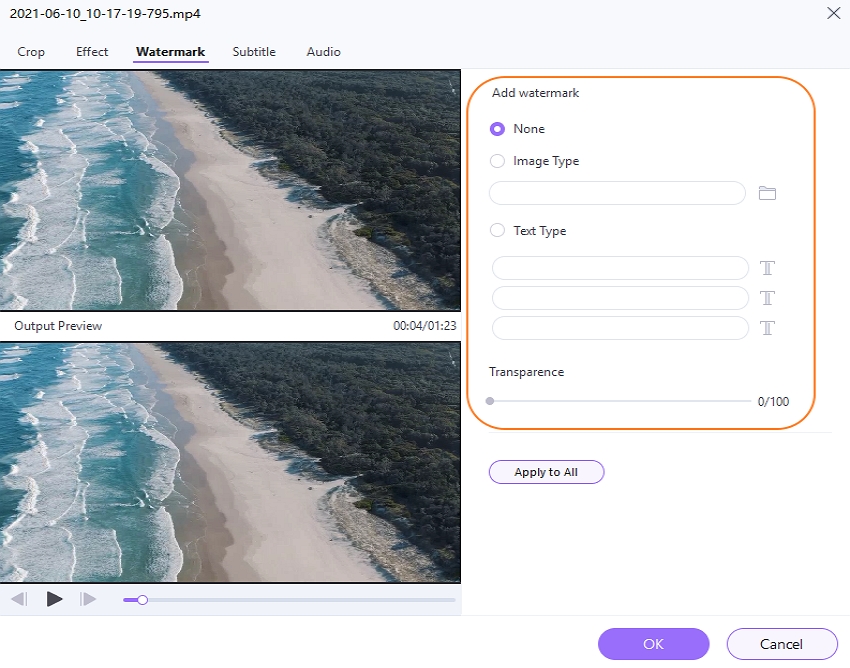Select the Image Type radio option

(x=497, y=161)
